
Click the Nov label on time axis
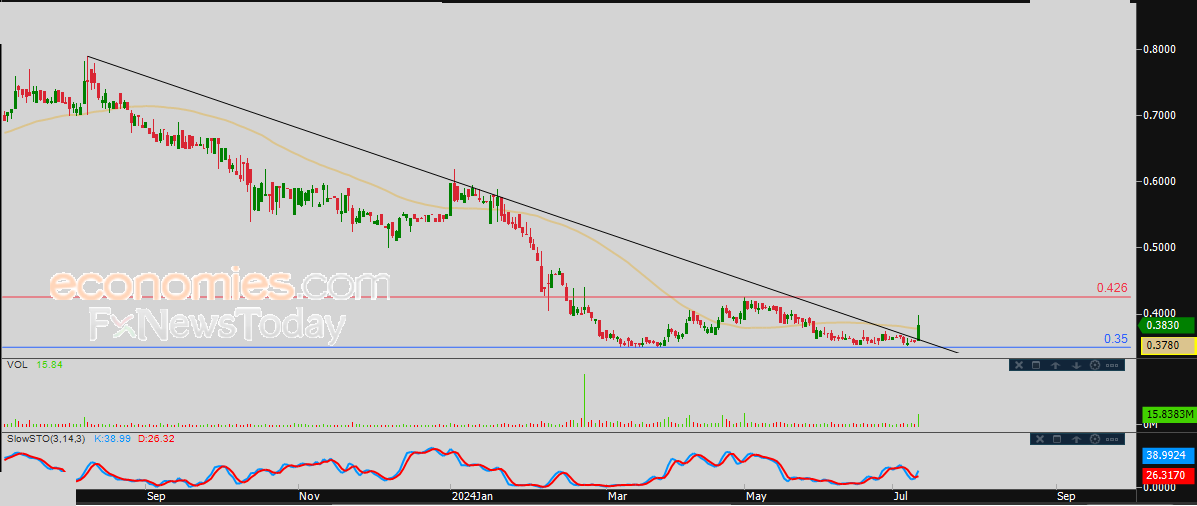pyautogui.click(x=308, y=497)
